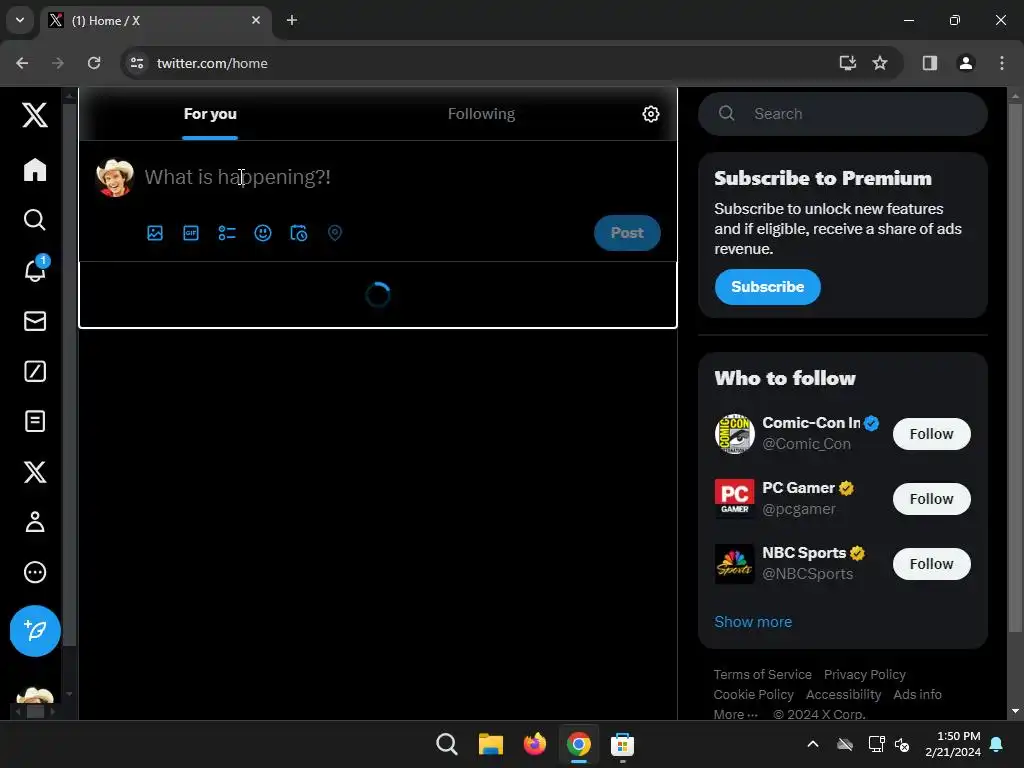Click the blue compose post feather button
1024x768 pixels.
35,631
